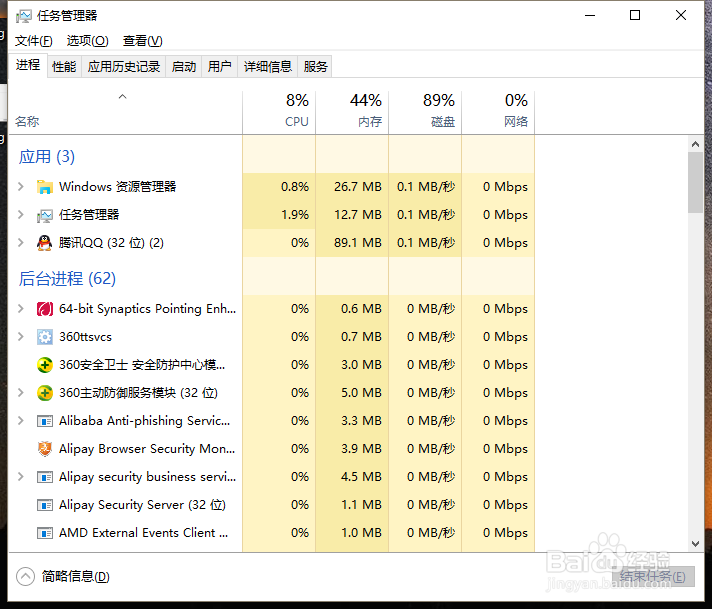Select the 进程 tab
The image size is (712, 609).
(x=28, y=65)
